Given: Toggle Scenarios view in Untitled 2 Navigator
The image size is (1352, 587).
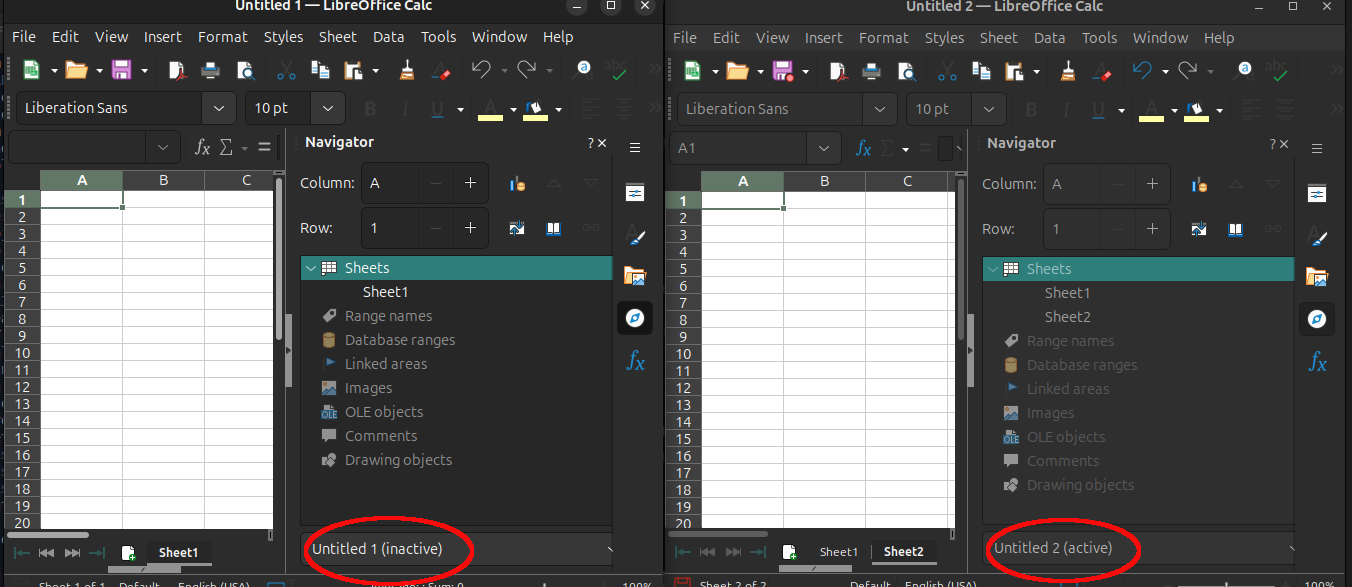Looking at the screenshot, I should [x=1235, y=229].
